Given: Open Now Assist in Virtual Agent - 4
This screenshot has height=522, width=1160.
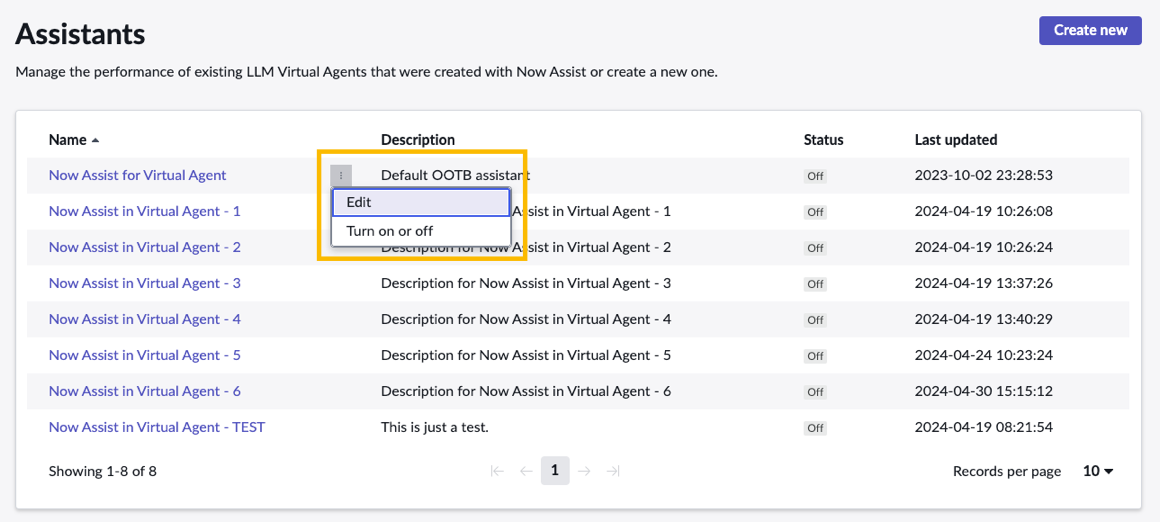Looking at the screenshot, I should 144,319.
